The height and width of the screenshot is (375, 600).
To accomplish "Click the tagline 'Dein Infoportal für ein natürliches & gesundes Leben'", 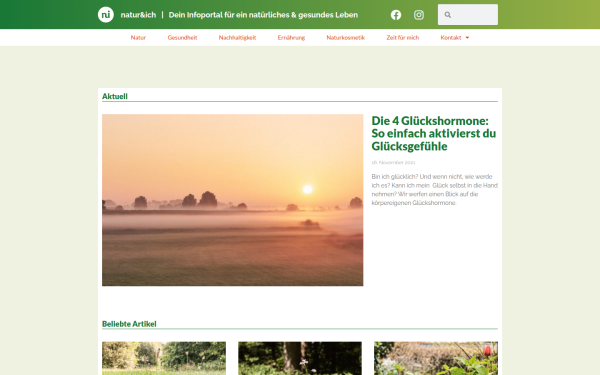I will click(263, 15).
